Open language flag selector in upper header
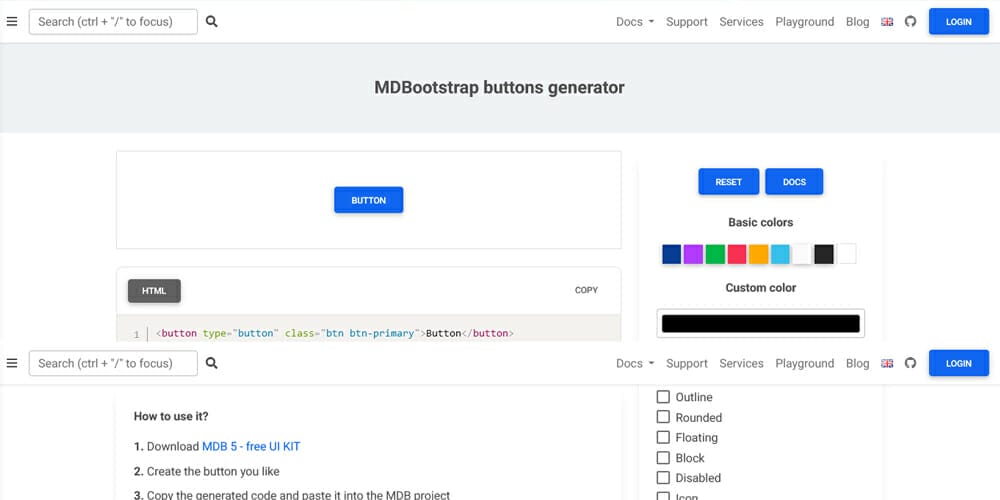 [887, 22]
